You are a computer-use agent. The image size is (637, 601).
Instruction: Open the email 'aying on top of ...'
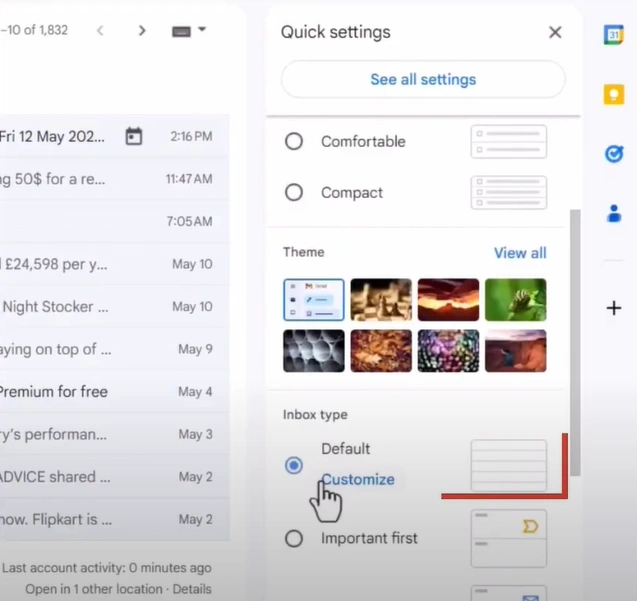115,349
